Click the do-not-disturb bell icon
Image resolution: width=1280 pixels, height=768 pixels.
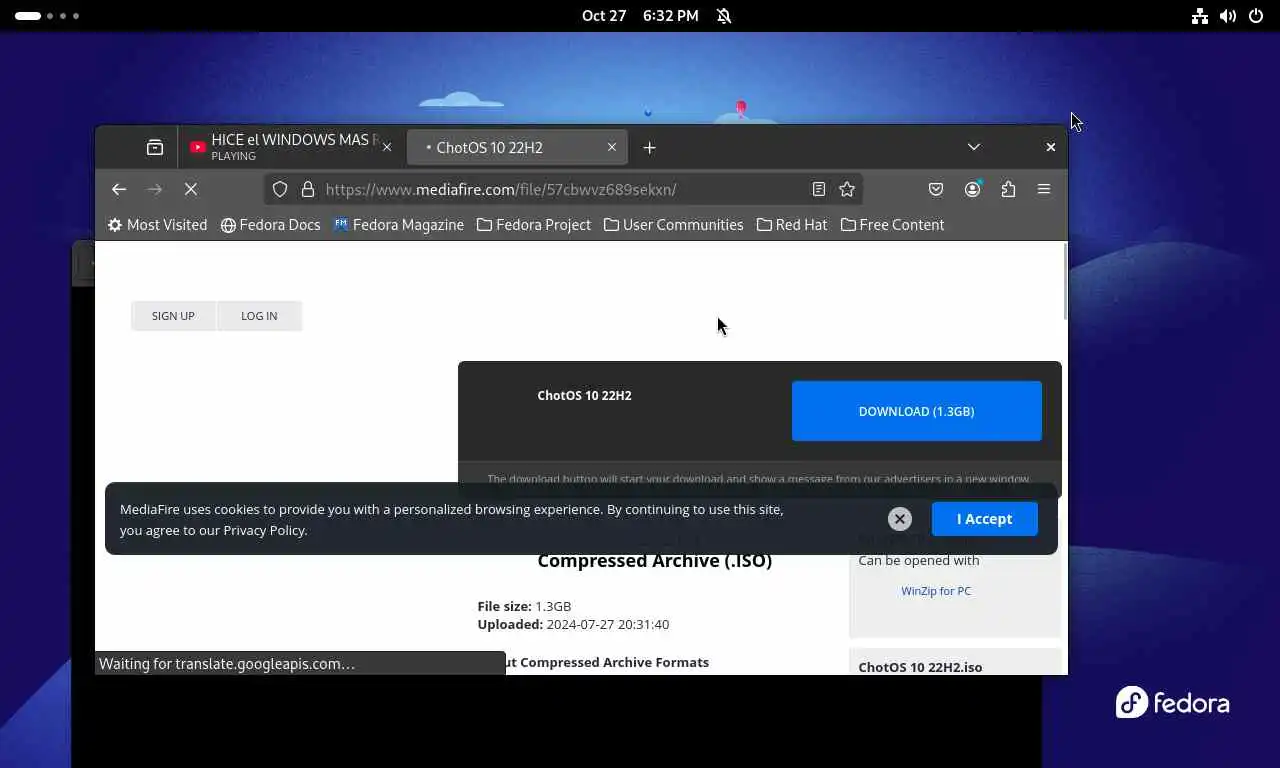click(x=724, y=16)
